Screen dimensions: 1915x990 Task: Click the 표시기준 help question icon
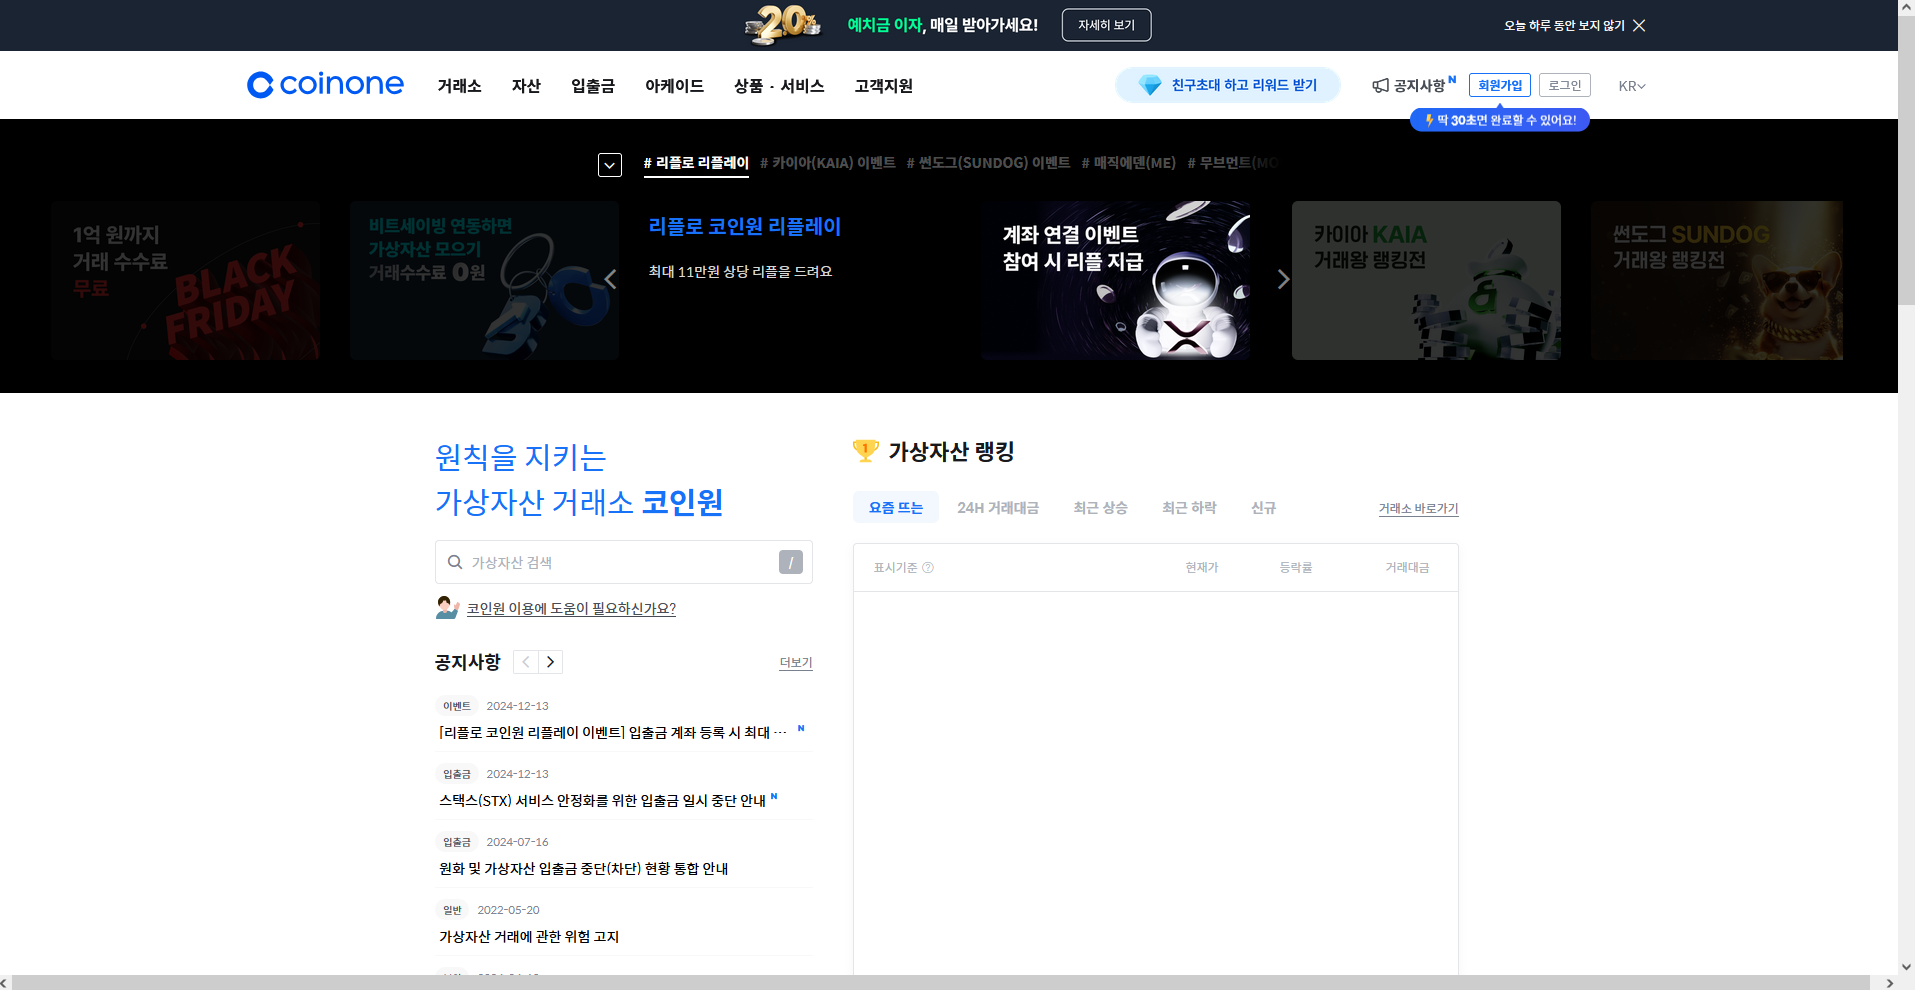pos(928,568)
